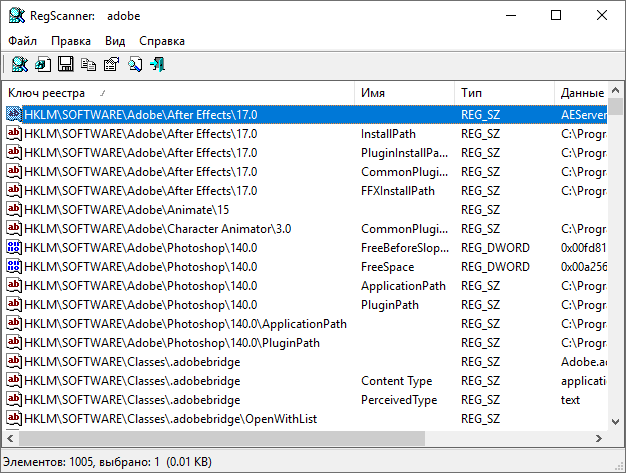Open the Справка menu
626x473 pixels.
(x=162, y=41)
